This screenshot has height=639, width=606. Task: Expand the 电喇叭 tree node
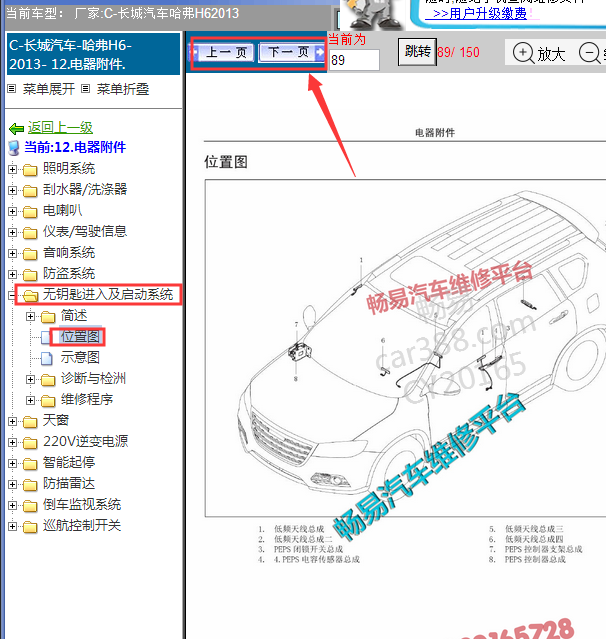click(13, 211)
